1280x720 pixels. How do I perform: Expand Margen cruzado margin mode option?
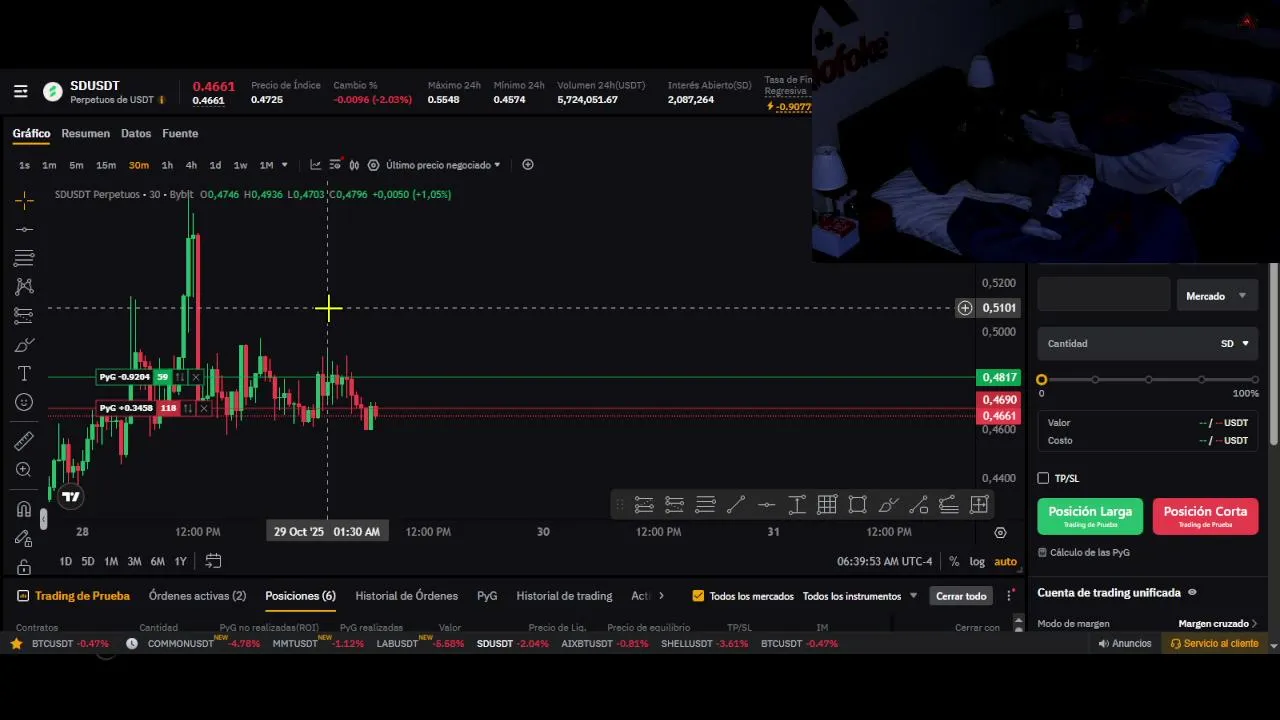click(1218, 624)
